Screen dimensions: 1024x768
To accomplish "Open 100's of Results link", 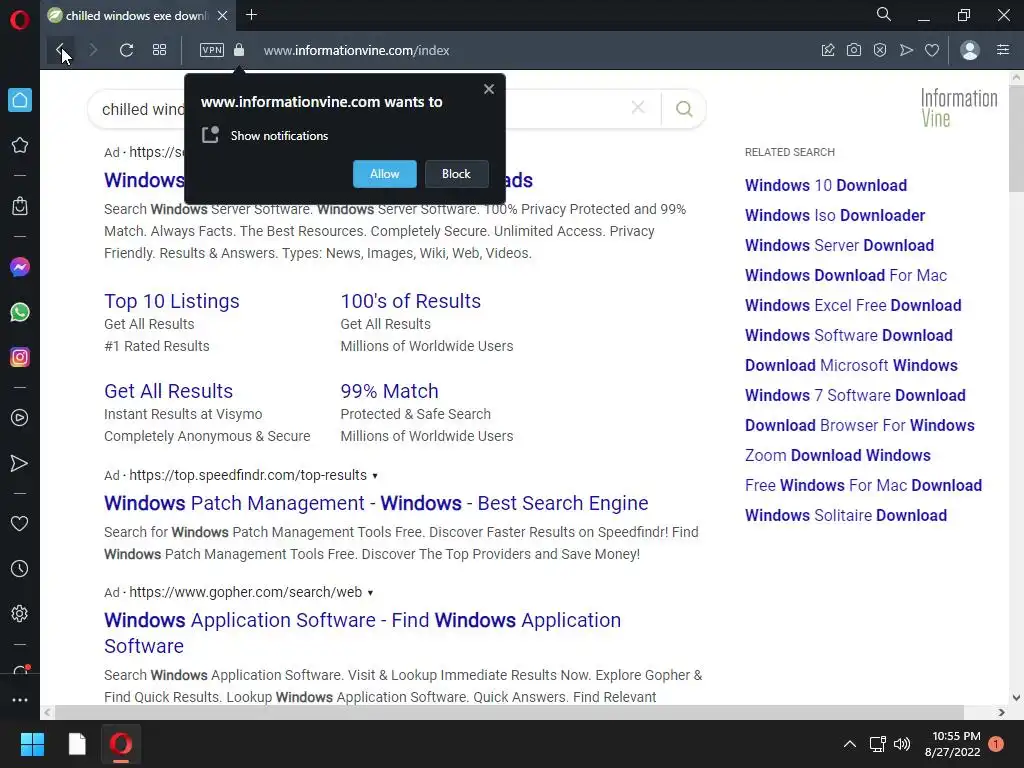I will click(x=411, y=301).
